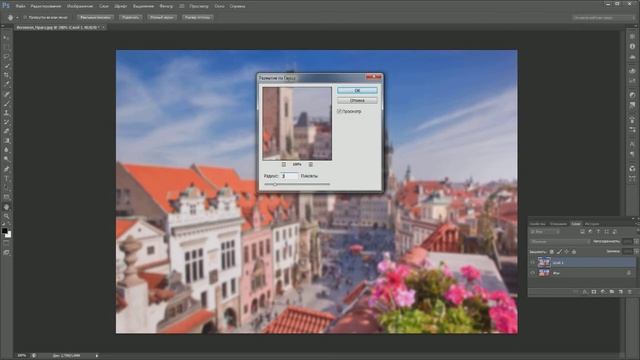Screen dimensions: 640x360
Task: Confirm Gaussian blur with OK button
Action: point(357,90)
